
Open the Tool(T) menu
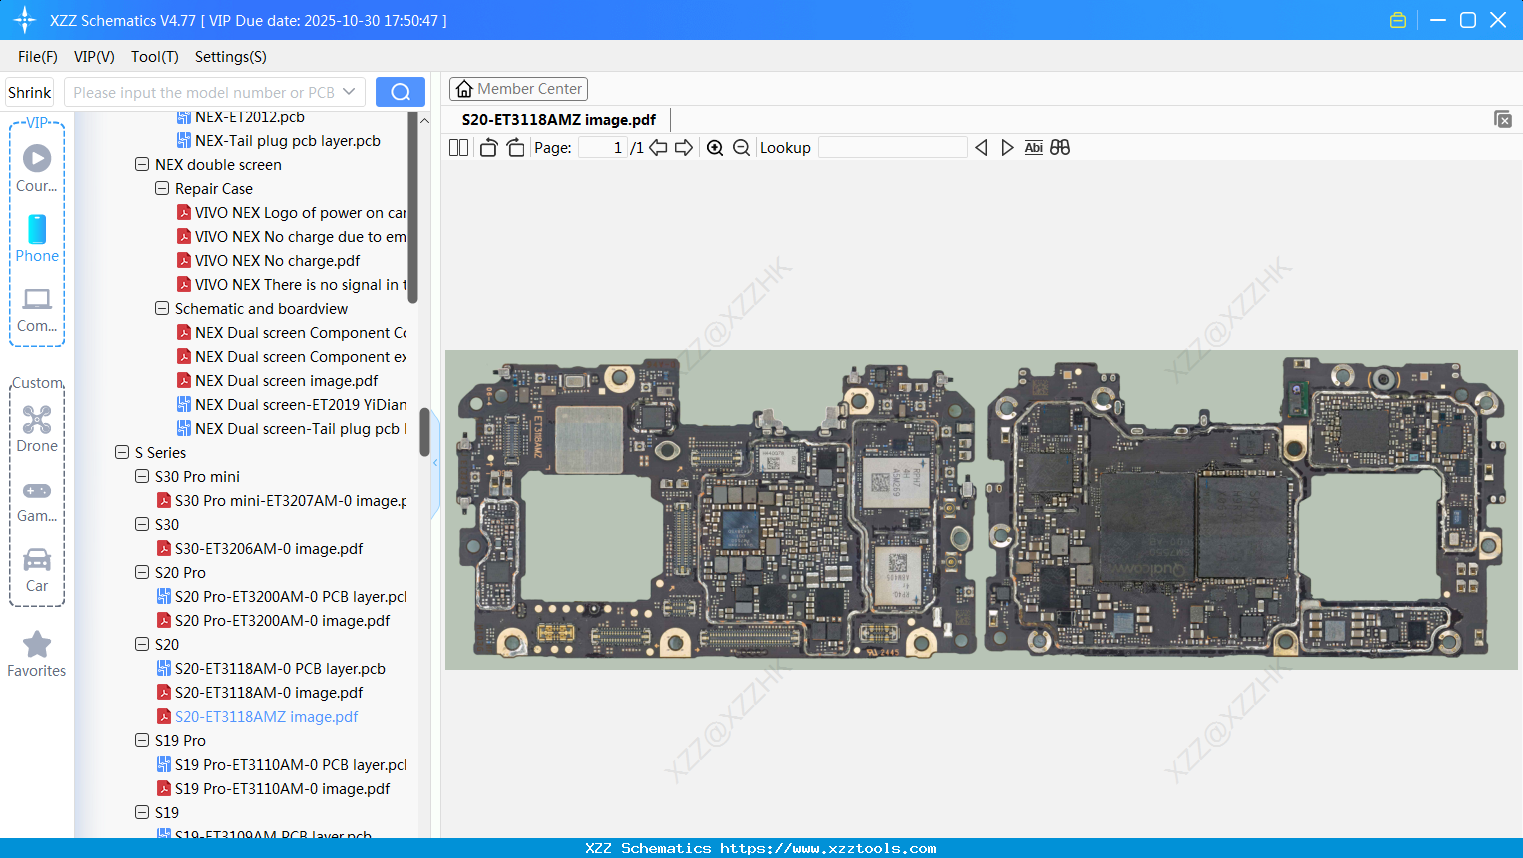tap(154, 57)
